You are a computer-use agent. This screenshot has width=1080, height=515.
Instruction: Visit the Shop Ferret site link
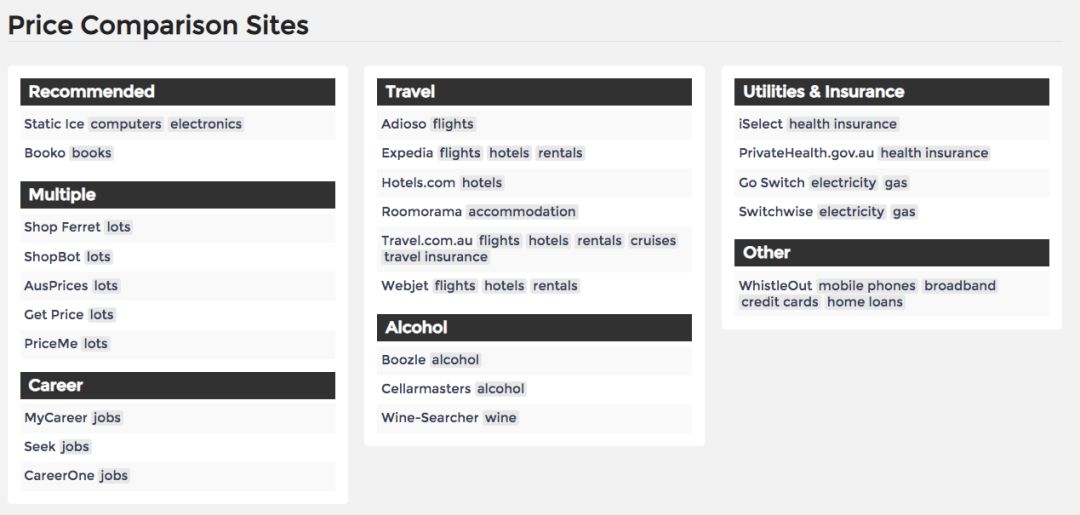[x=62, y=227]
